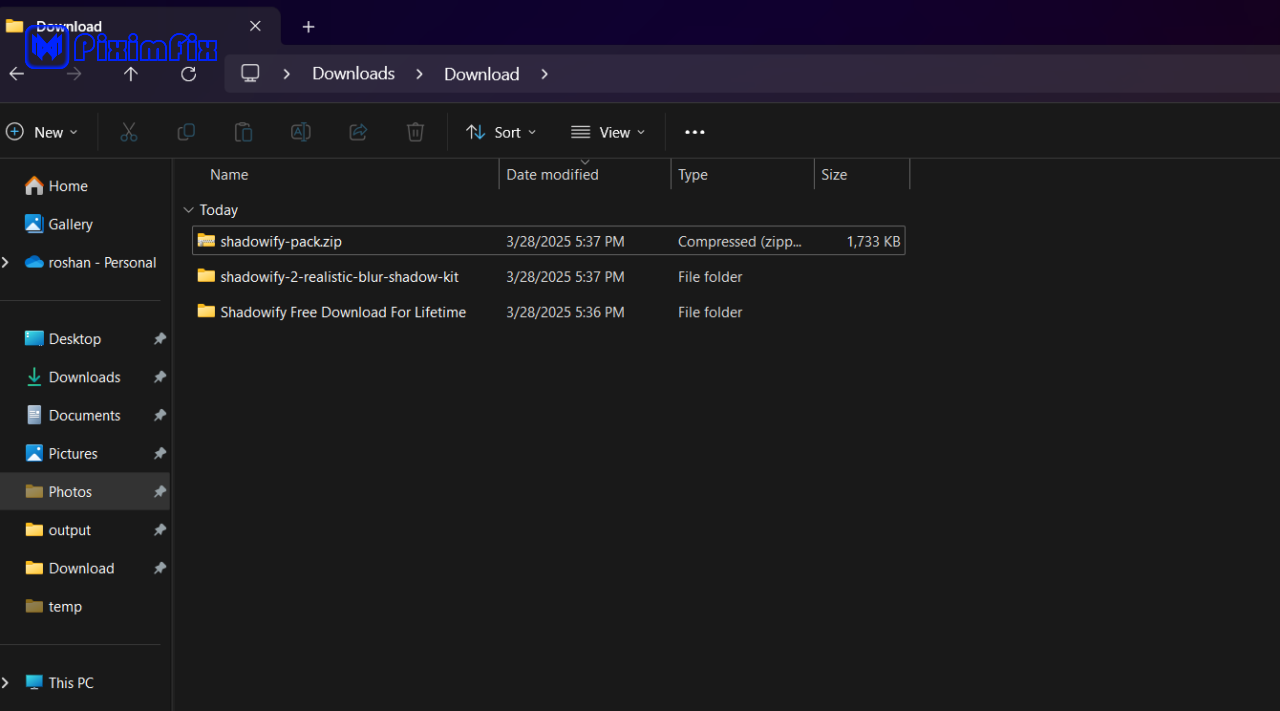
Task: Unpin Downloads from Quick access
Action: (x=159, y=377)
